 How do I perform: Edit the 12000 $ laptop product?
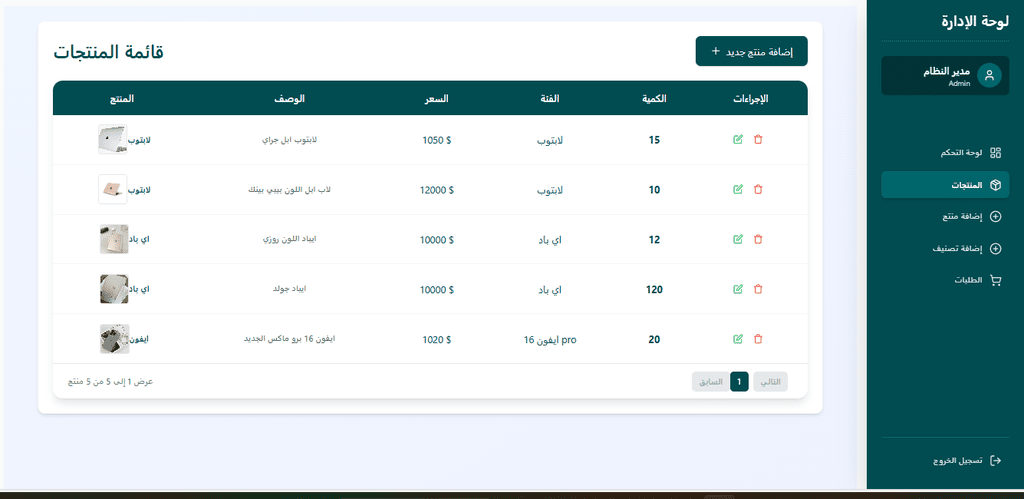click(738, 189)
